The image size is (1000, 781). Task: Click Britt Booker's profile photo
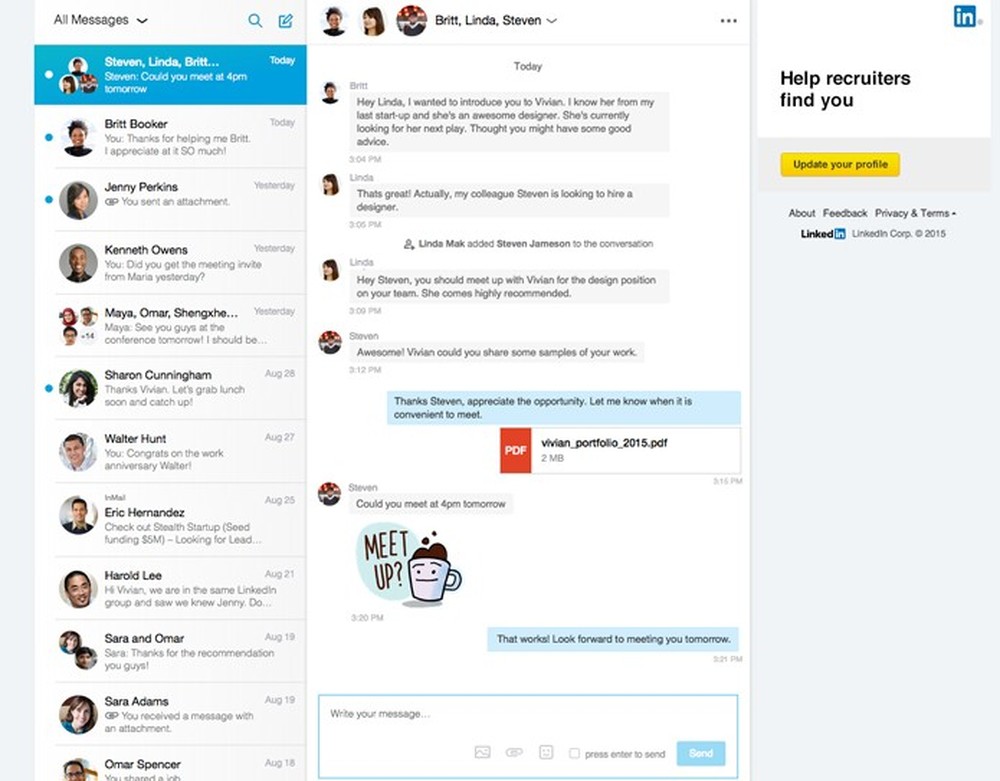(x=77, y=136)
